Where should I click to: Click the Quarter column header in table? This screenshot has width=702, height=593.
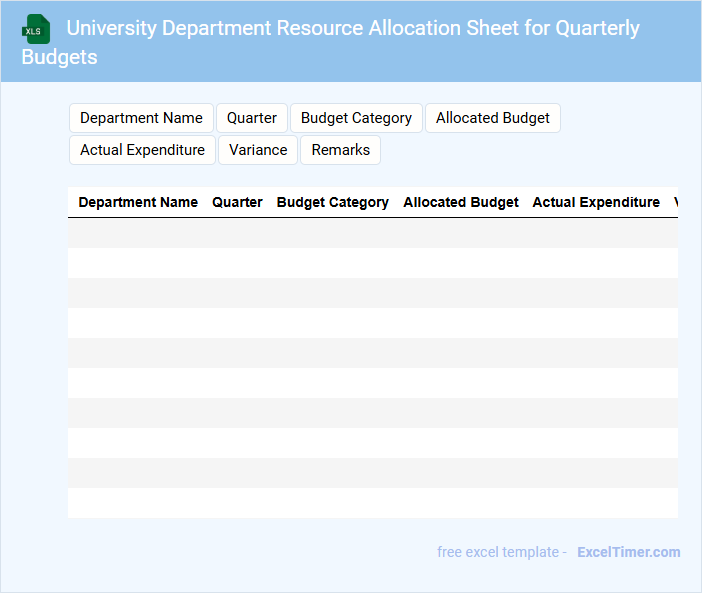(237, 202)
